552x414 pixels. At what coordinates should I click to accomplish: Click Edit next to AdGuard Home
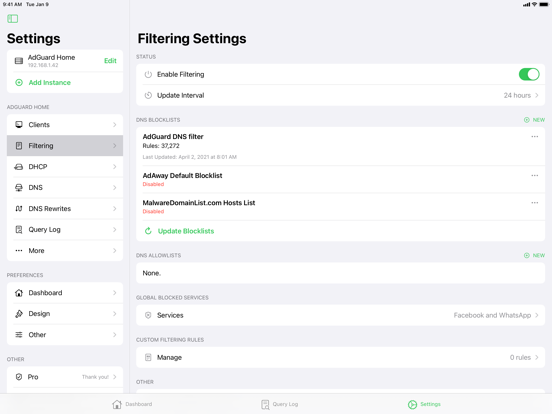coord(110,61)
